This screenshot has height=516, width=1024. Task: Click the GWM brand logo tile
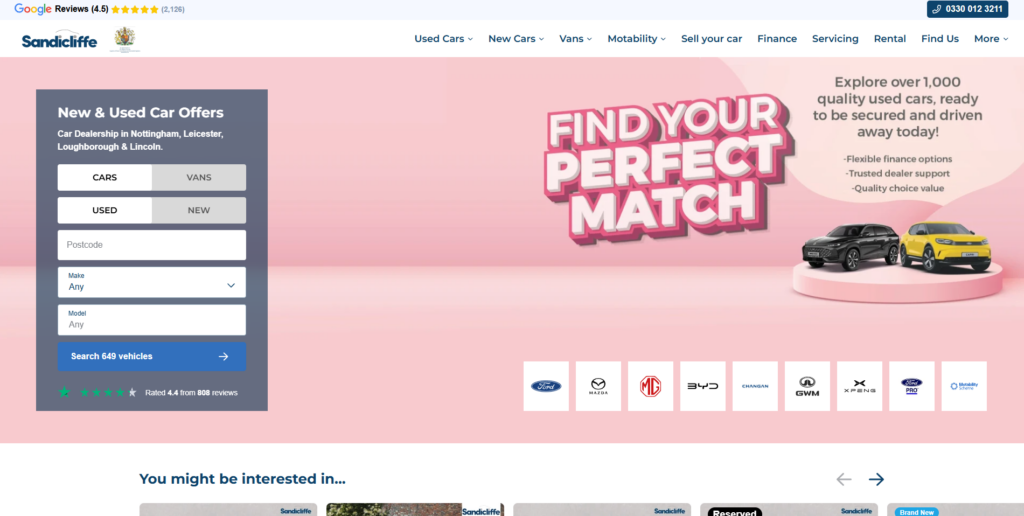point(807,386)
